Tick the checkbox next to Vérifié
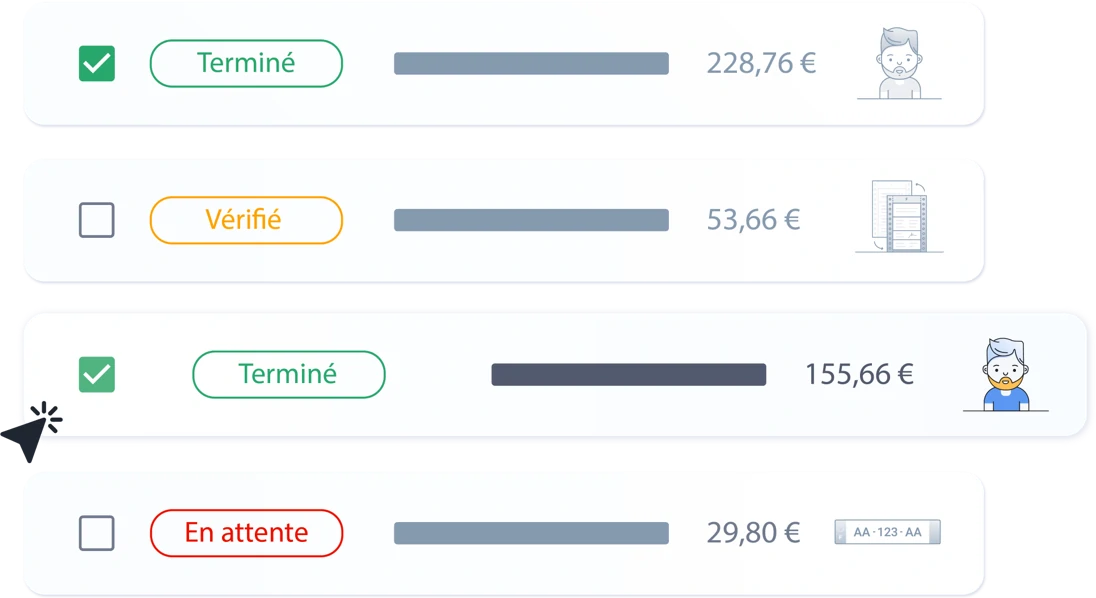1096x598 pixels. 96,220
